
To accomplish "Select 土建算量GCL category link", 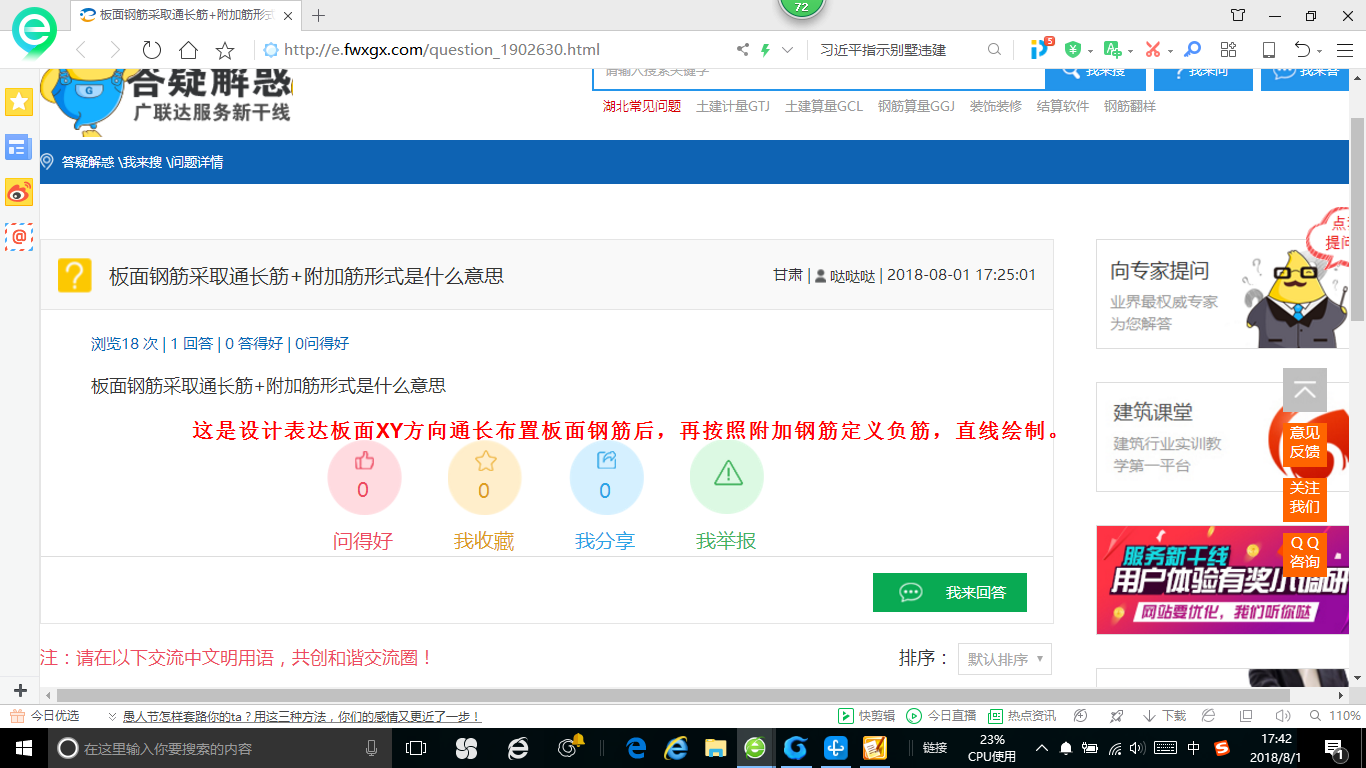I will [x=824, y=106].
